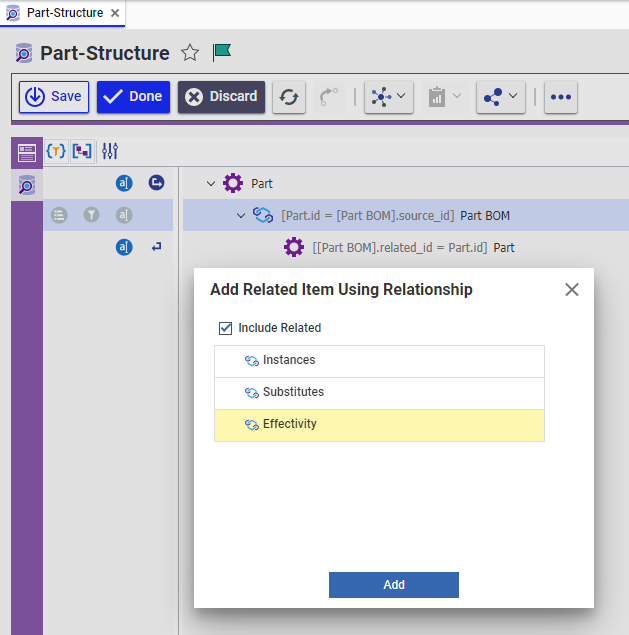This screenshot has width=629, height=635.
Task: Click the bracketed structure mapping icon
Action: tap(82, 151)
